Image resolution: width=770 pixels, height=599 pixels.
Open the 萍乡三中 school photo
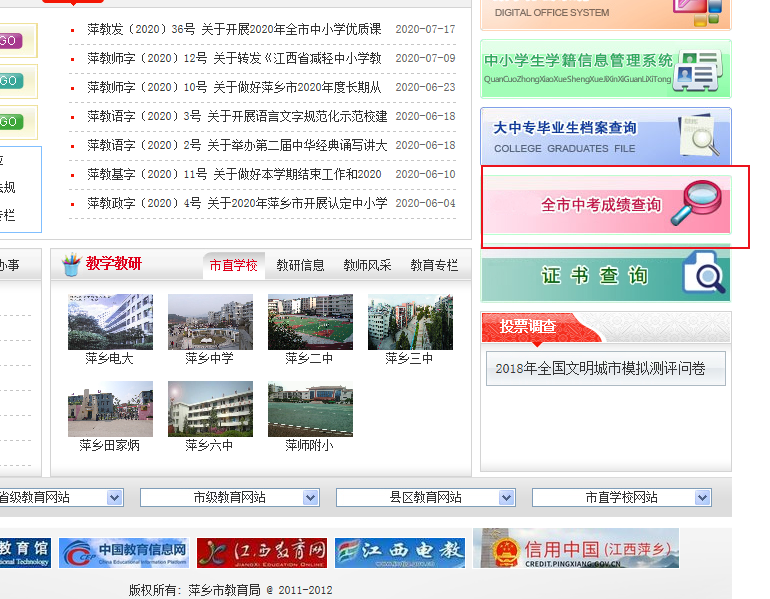(x=411, y=322)
